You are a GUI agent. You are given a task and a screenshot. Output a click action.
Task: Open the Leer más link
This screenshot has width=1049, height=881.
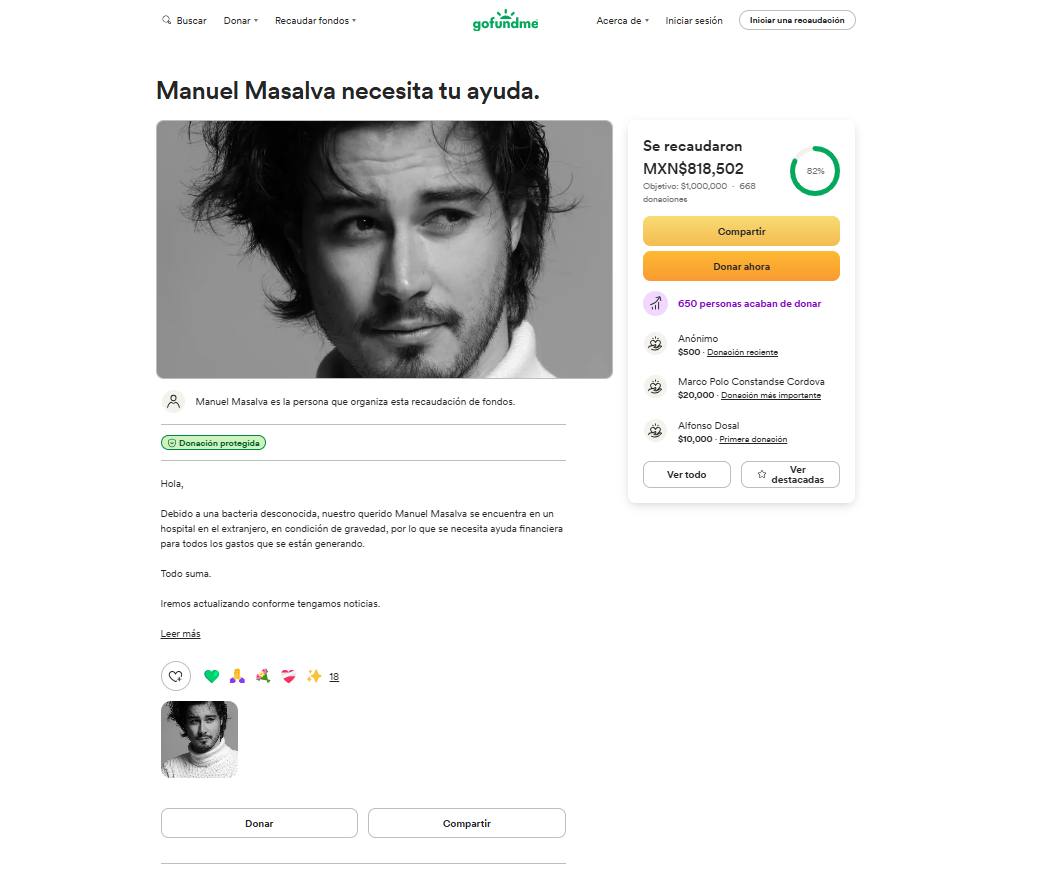[x=181, y=633]
